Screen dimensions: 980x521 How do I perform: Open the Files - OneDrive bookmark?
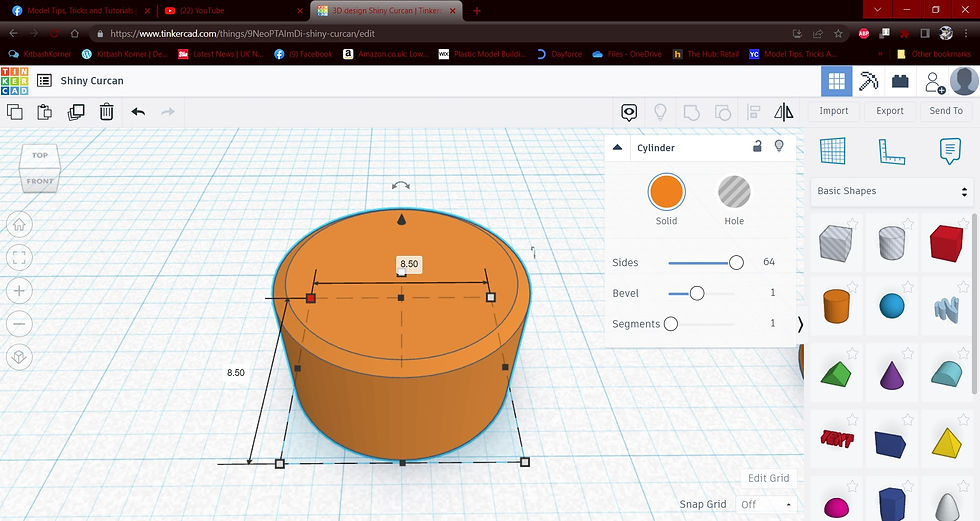click(x=627, y=54)
